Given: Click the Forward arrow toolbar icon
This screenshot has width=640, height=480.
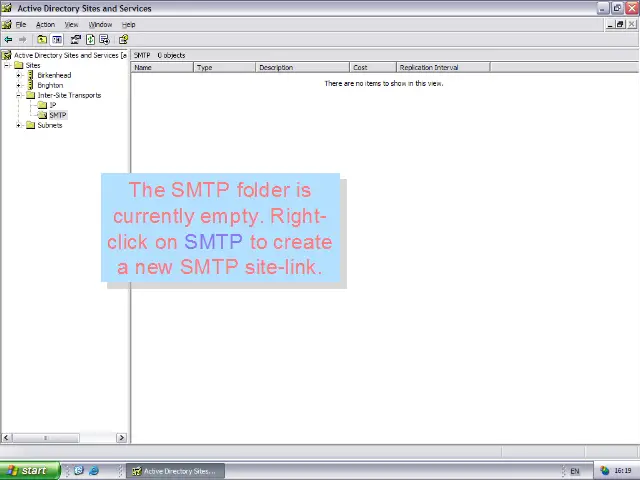Looking at the screenshot, I should (22, 40).
